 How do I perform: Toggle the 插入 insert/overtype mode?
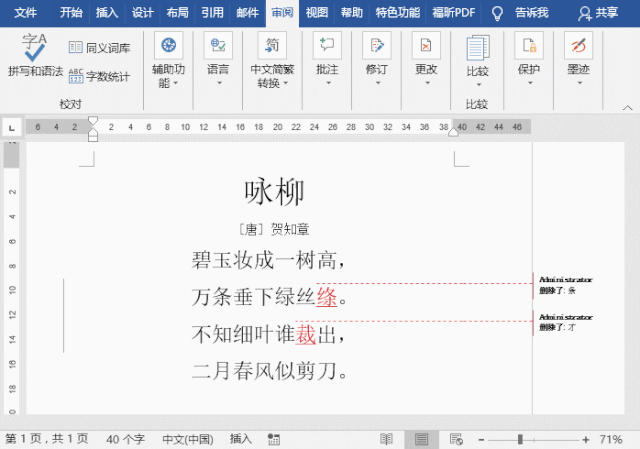(x=241, y=439)
